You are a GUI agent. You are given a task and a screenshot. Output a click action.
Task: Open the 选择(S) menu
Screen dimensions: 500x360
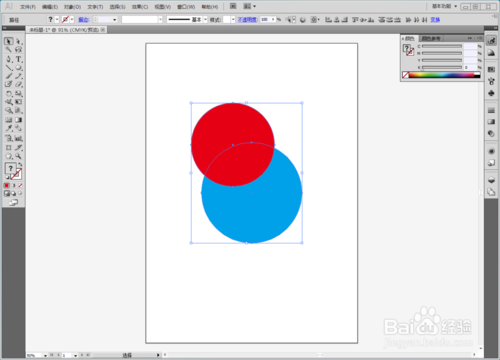tap(118, 7)
